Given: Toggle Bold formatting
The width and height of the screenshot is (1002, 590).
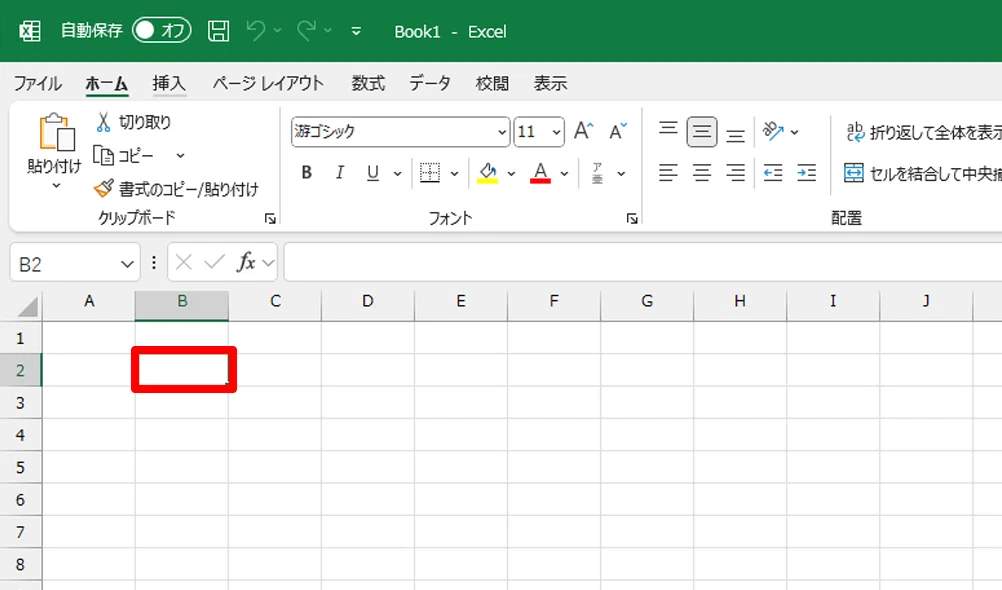Looking at the screenshot, I should click(x=307, y=173).
